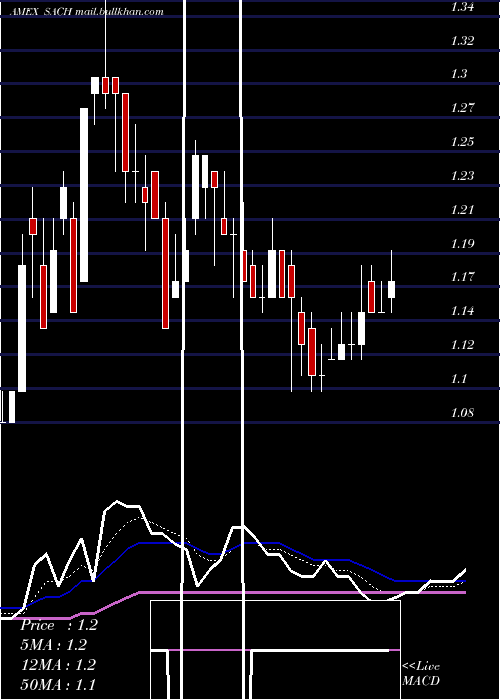Click the 1.17 price axis label
The height and width of the screenshot is (700, 500).
(462, 277)
